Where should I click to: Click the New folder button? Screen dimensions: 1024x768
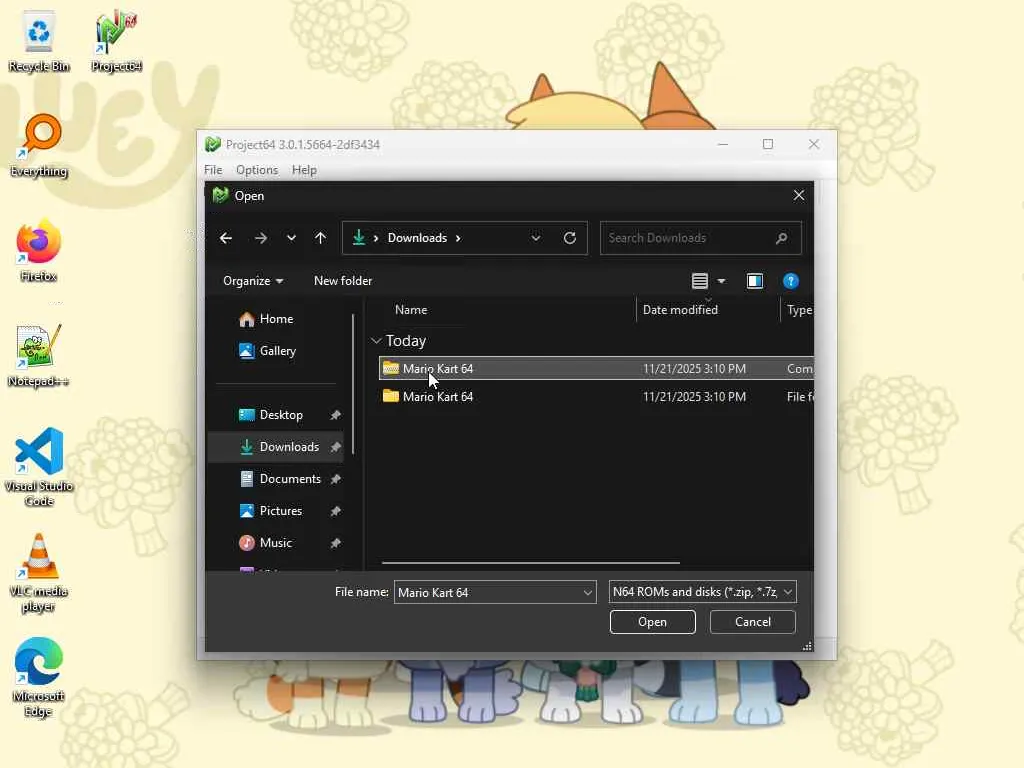[x=343, y=281]
